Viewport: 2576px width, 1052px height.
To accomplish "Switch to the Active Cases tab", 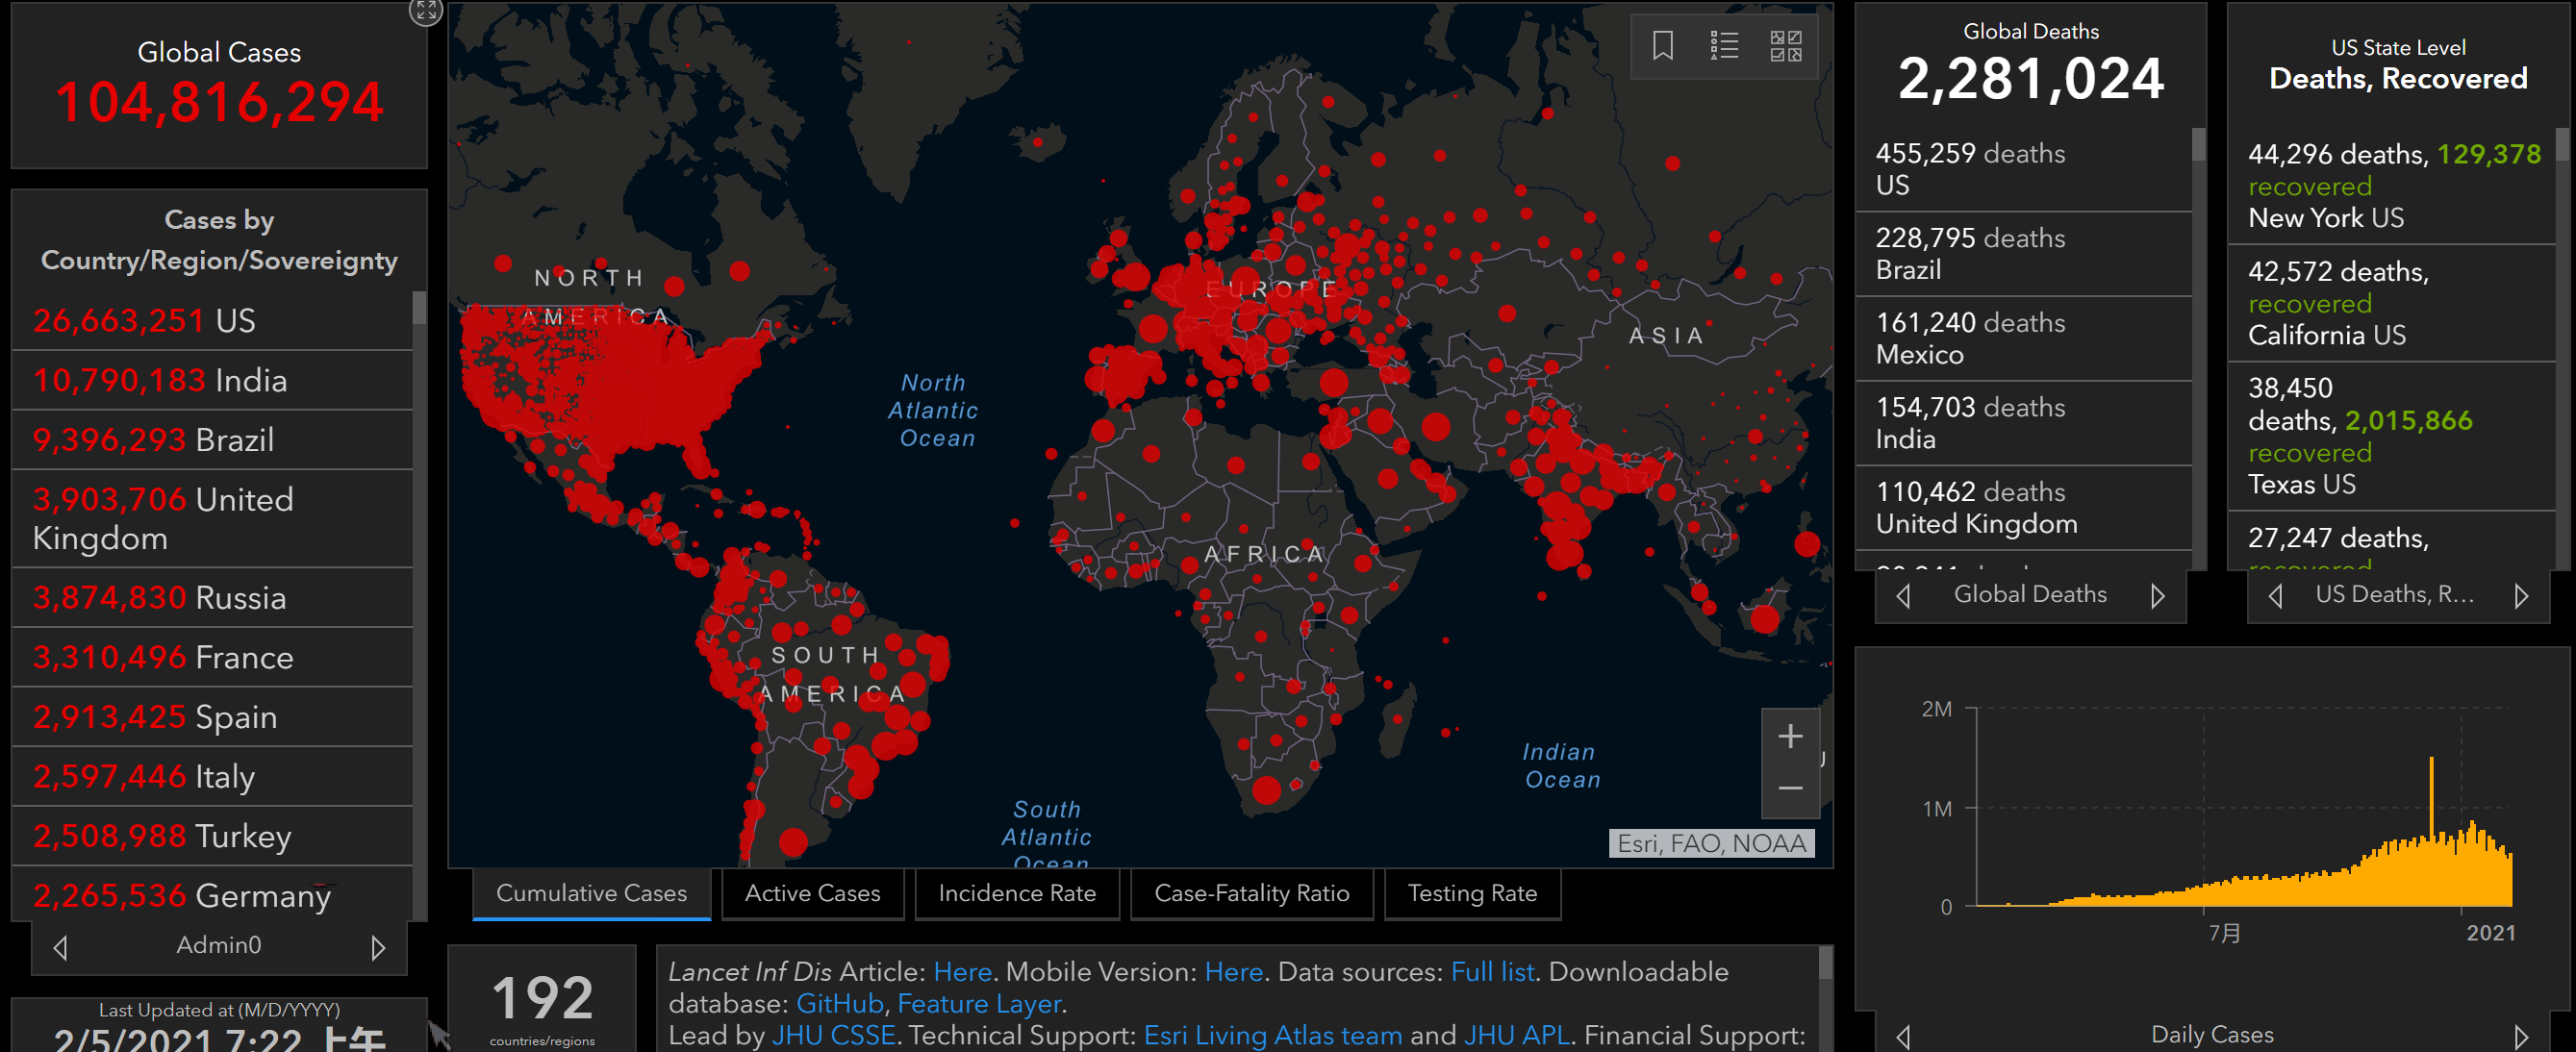I will point(812,893).
